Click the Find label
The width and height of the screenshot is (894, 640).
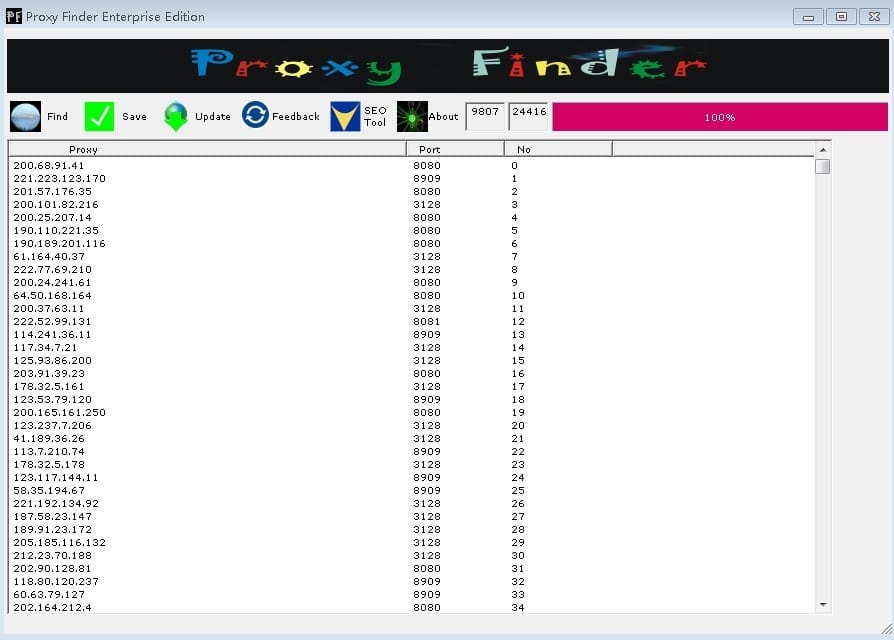tap(57, 116)
